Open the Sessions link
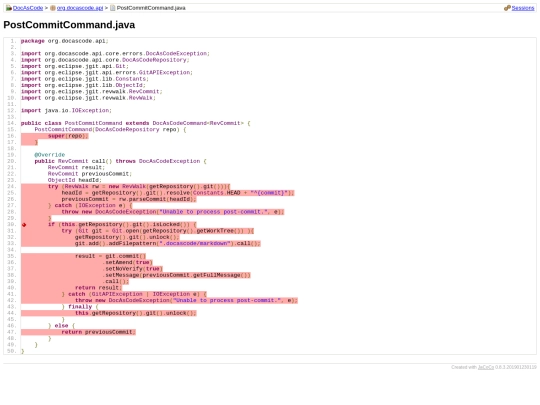The image size is (540, 405). tap(523, 8)
